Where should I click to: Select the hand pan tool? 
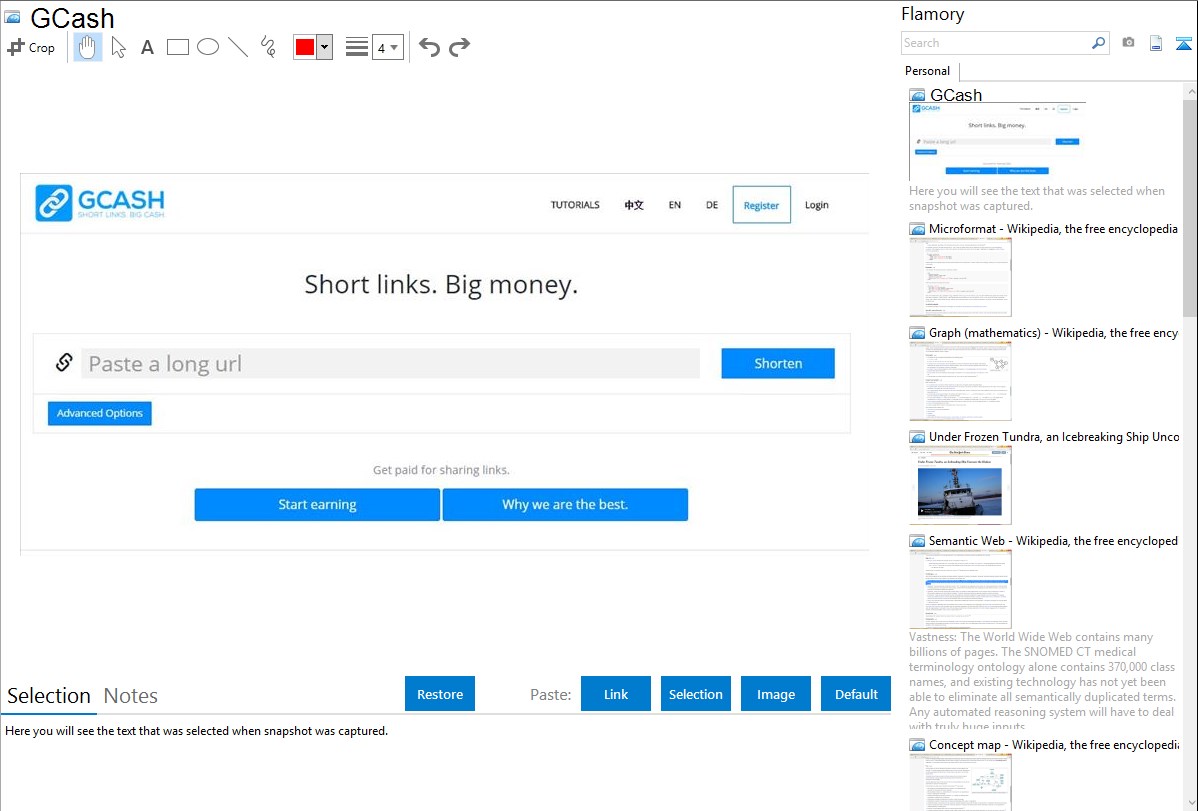coord(88,47)
